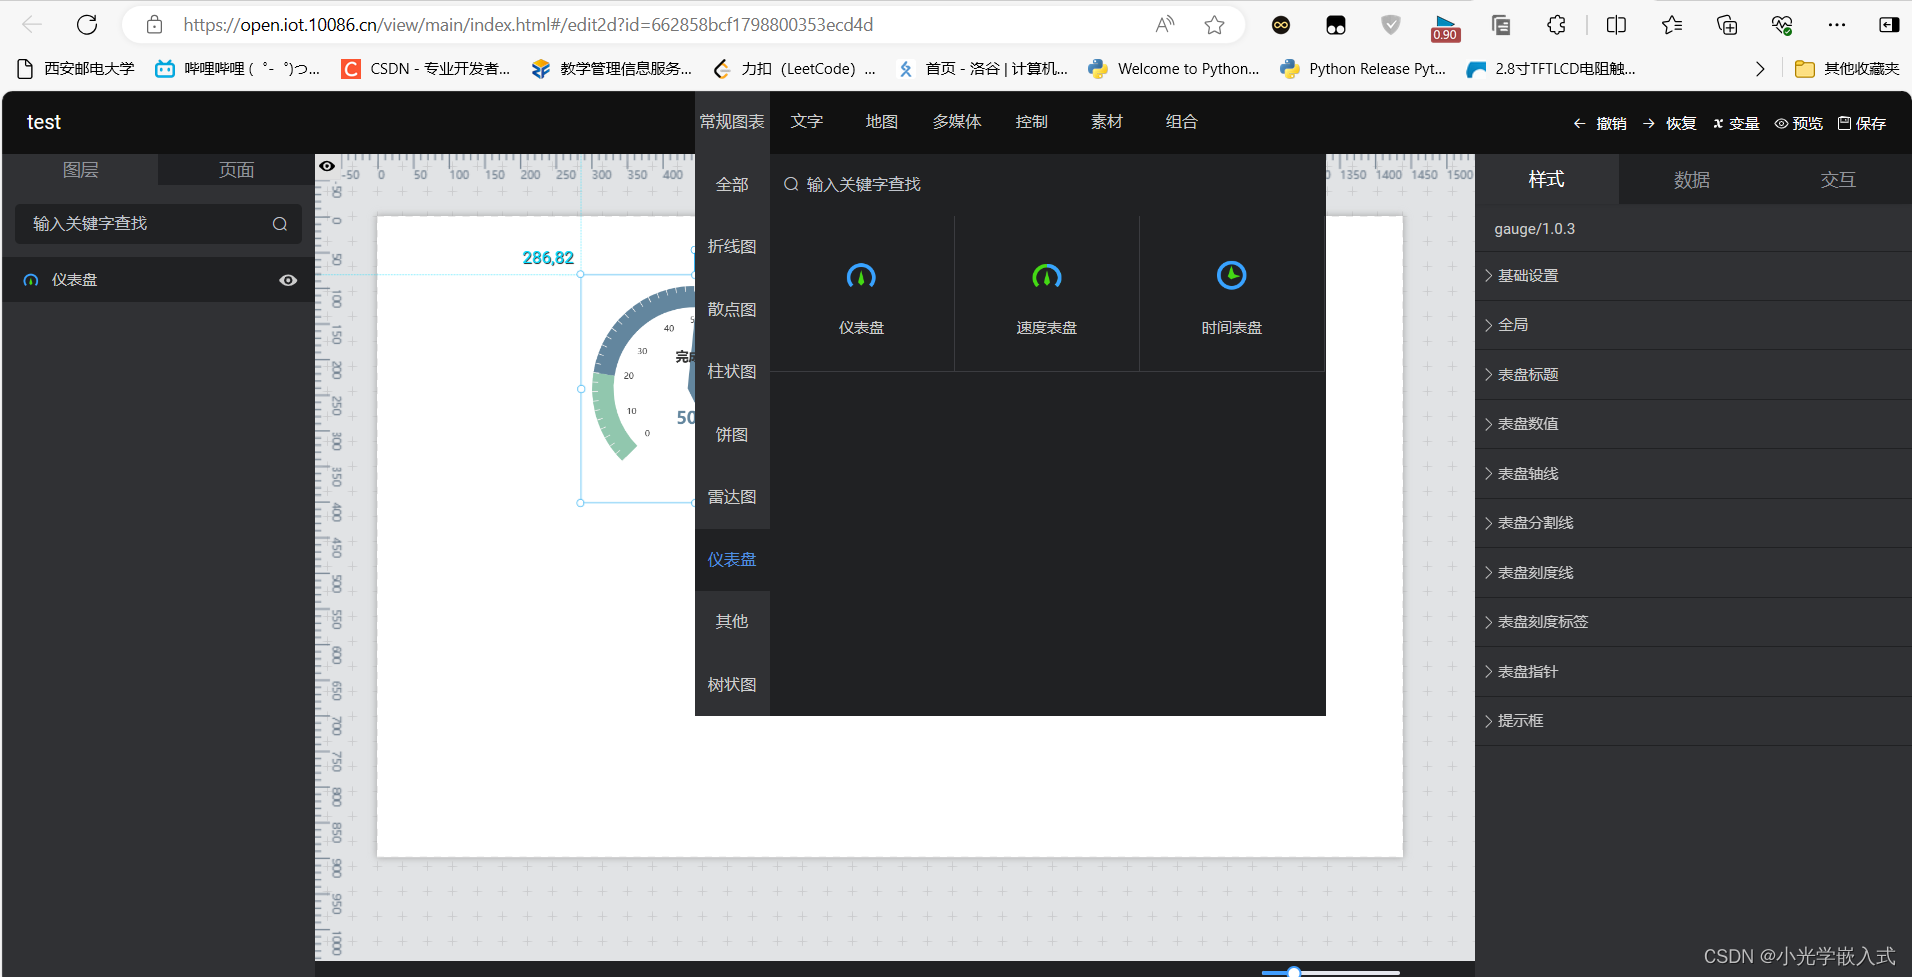Screen dimensions: 1912x977
Task: Expand 全局 section
Action: point(1693,325)
